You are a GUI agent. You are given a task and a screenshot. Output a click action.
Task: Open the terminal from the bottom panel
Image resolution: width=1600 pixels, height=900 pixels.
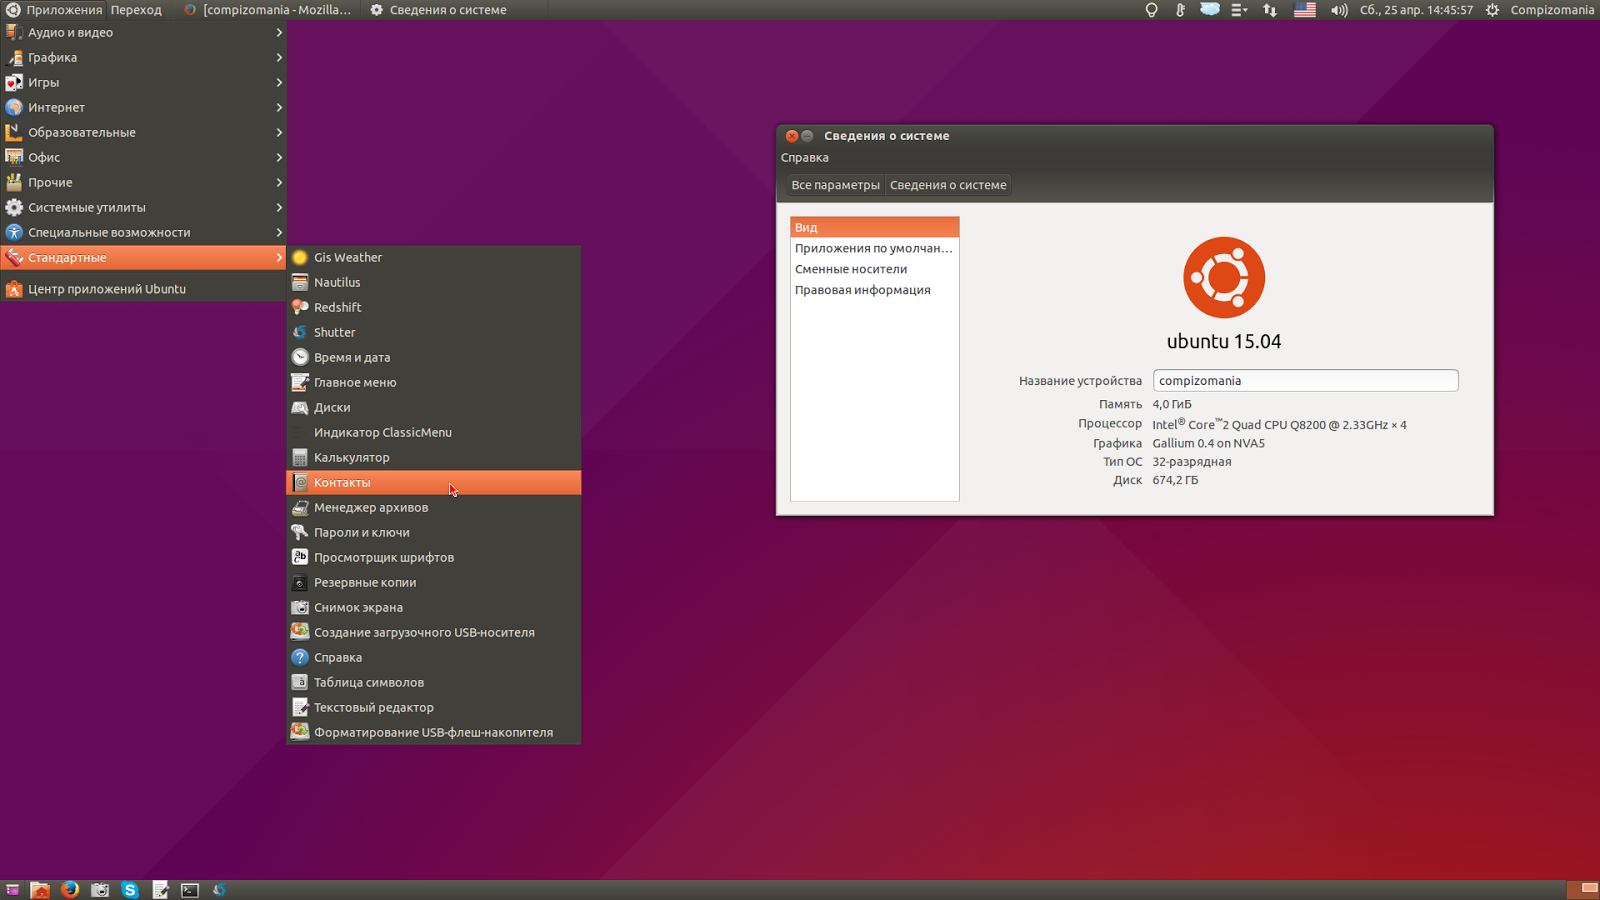pos(190,888)
